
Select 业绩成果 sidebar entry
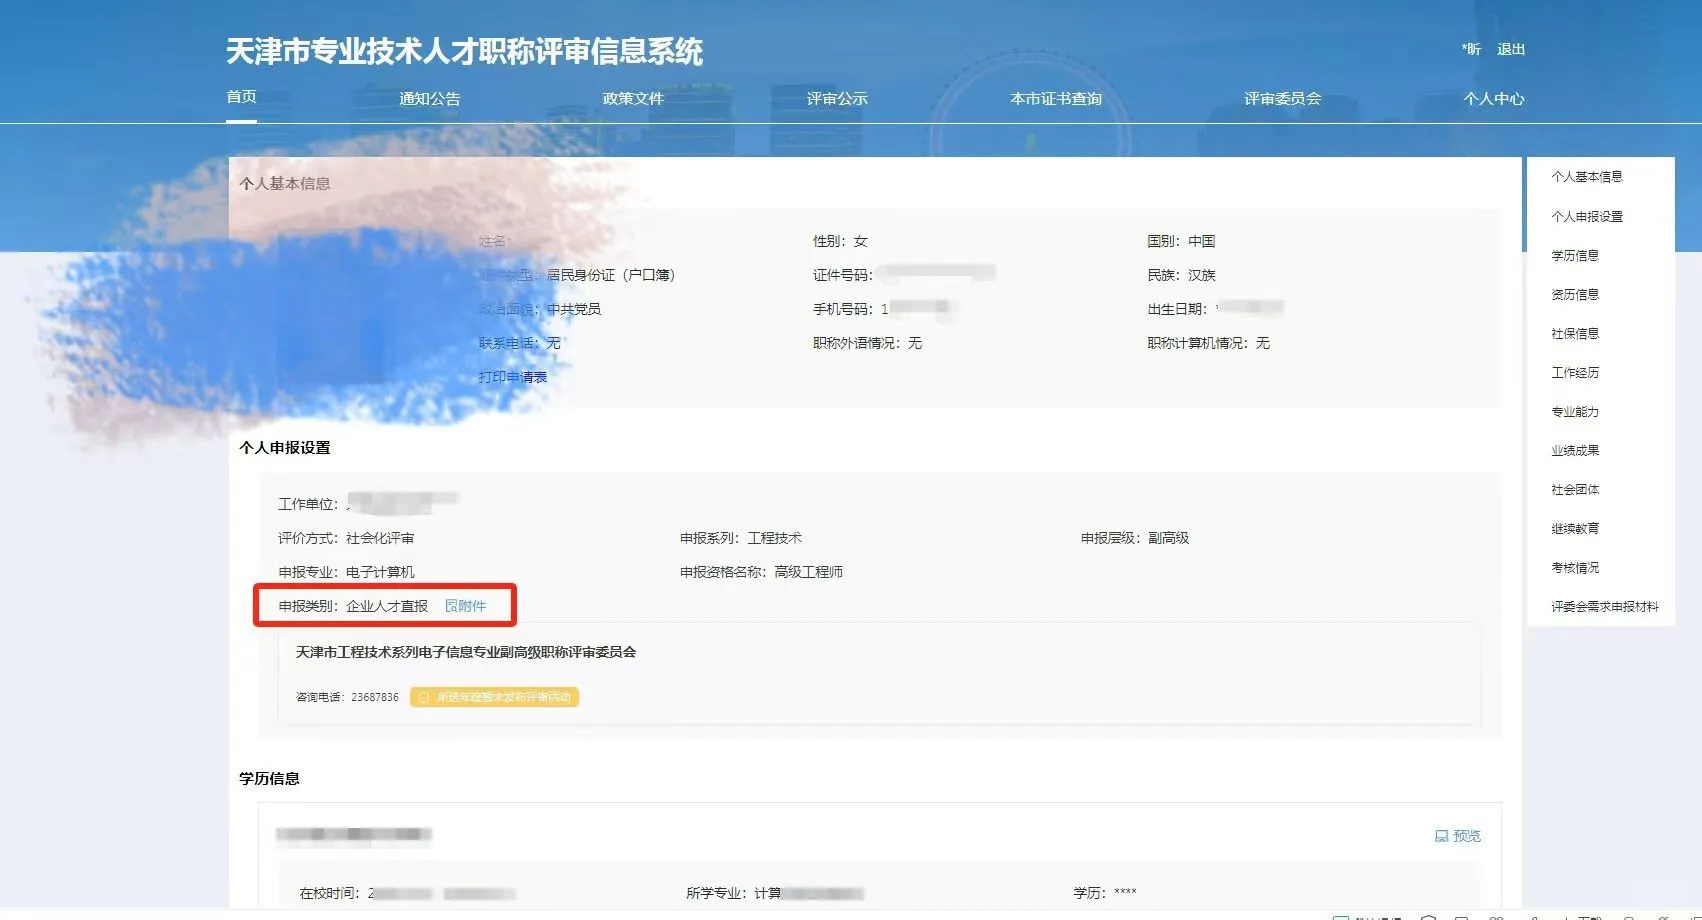click(1575, 450)
